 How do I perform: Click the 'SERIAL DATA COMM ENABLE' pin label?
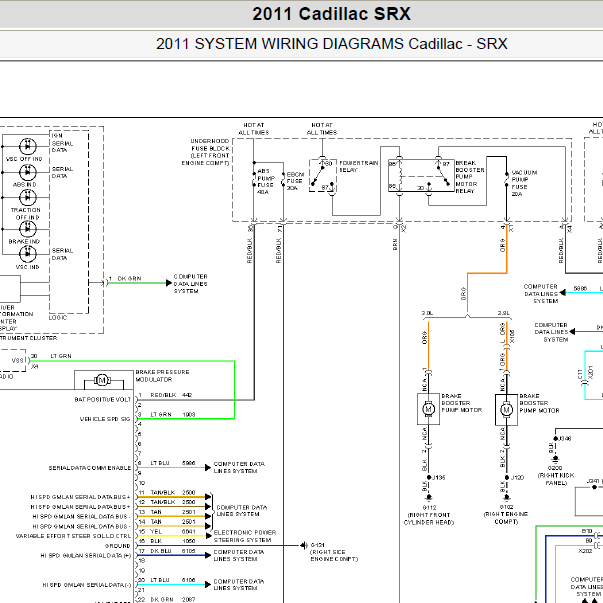pos(90,468)
